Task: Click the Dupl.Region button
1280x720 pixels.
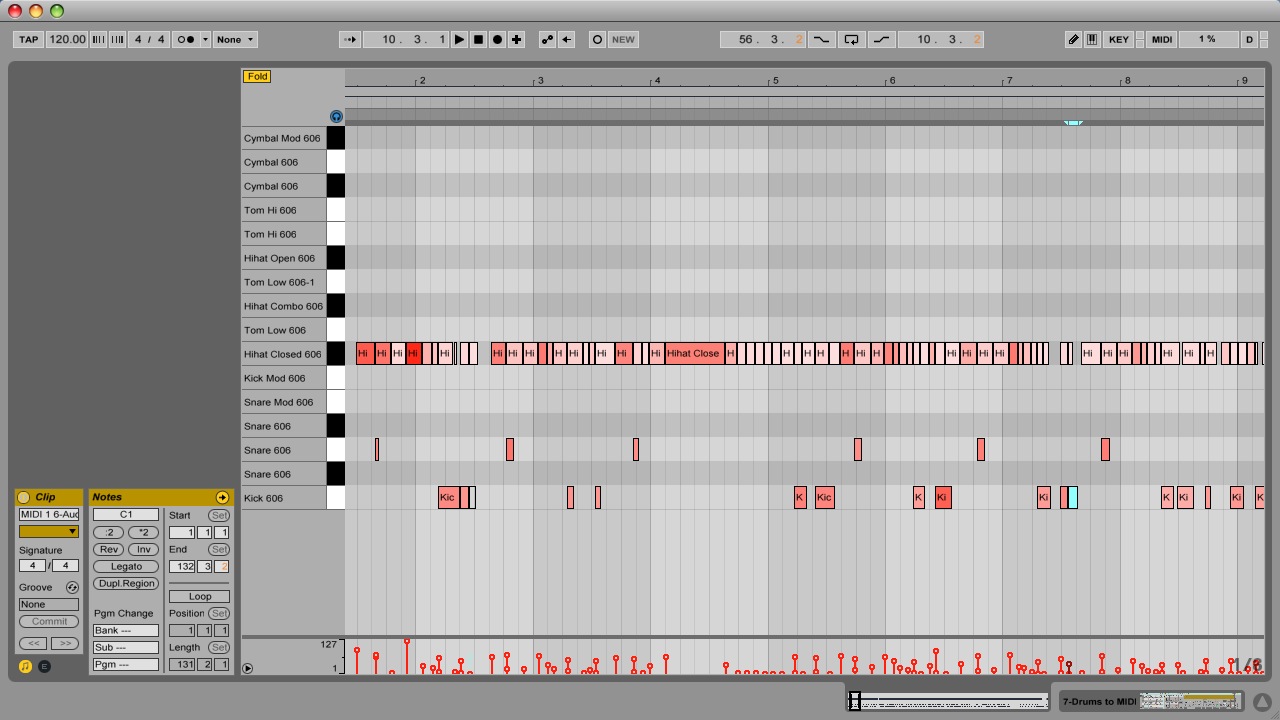Action: [x=126, y=584]
